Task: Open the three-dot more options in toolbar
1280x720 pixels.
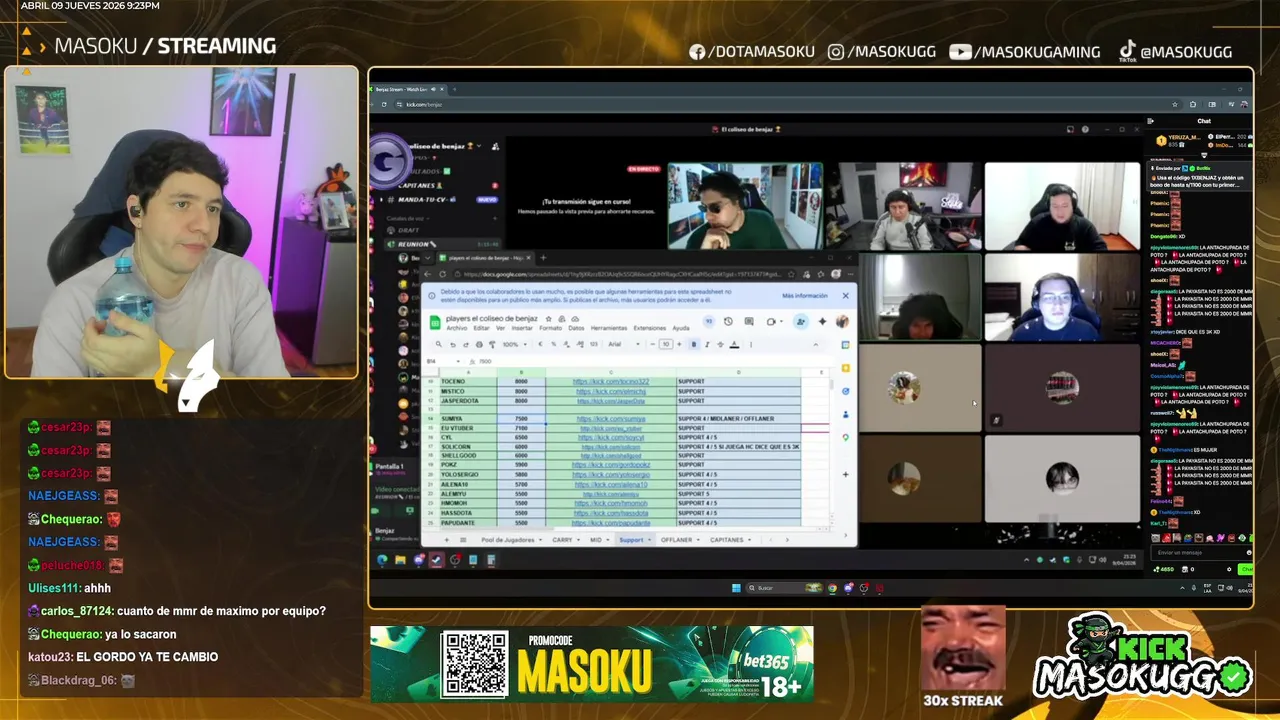Action: click(x=751, y=344)
